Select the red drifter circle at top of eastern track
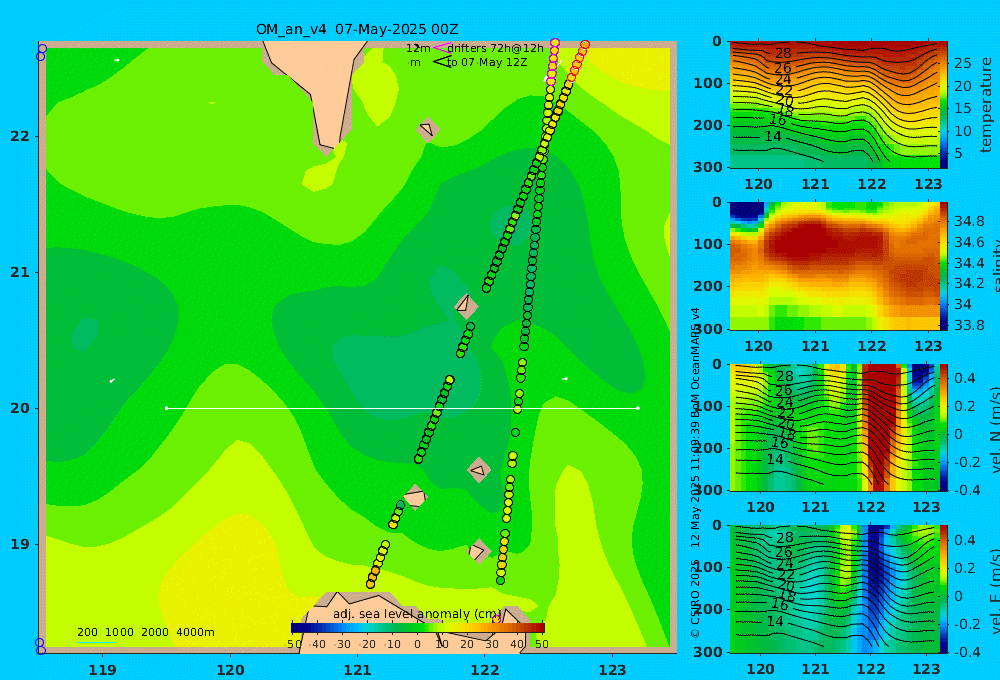Screen dimensions: 1000x680 coord(585,45)
